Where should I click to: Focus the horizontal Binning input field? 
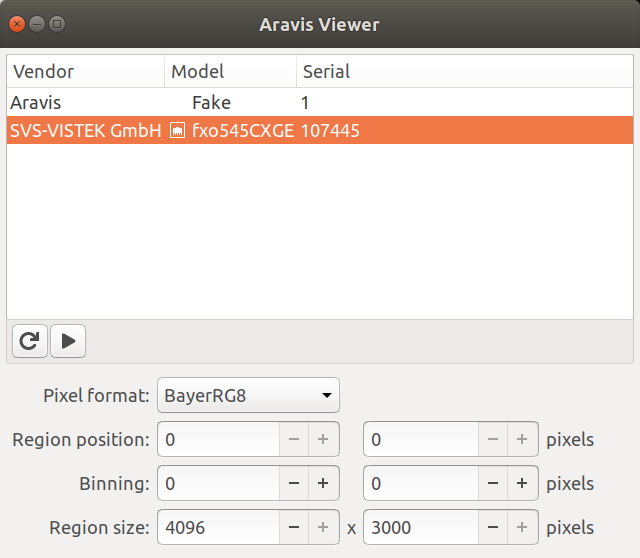(x=219, y=483)
